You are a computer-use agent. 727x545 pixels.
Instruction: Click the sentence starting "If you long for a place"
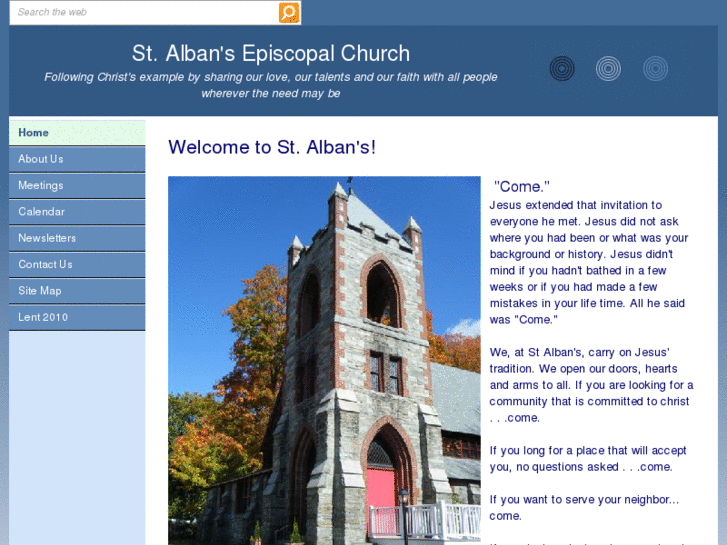pos(588,459)
